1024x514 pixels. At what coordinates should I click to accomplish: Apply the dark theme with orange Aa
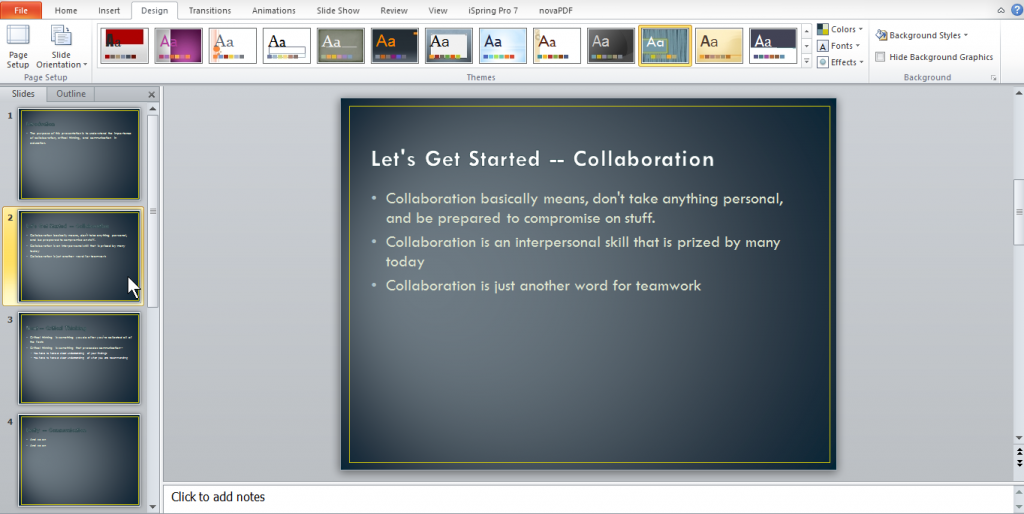coord(394,46)
